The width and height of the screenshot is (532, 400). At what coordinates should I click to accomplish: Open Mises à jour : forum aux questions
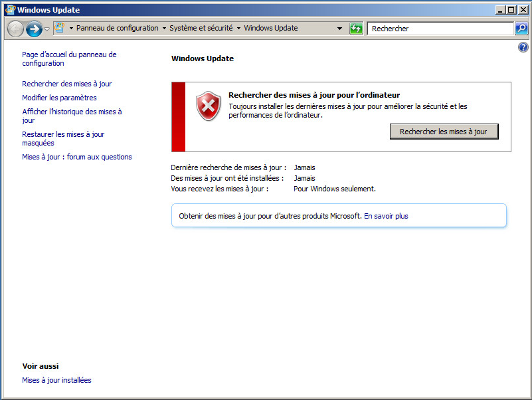point(77,157)
